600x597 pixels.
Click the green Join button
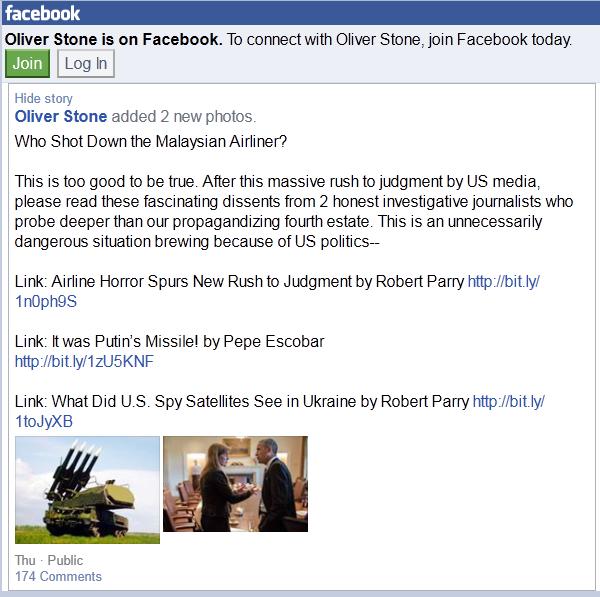(28, 64)
